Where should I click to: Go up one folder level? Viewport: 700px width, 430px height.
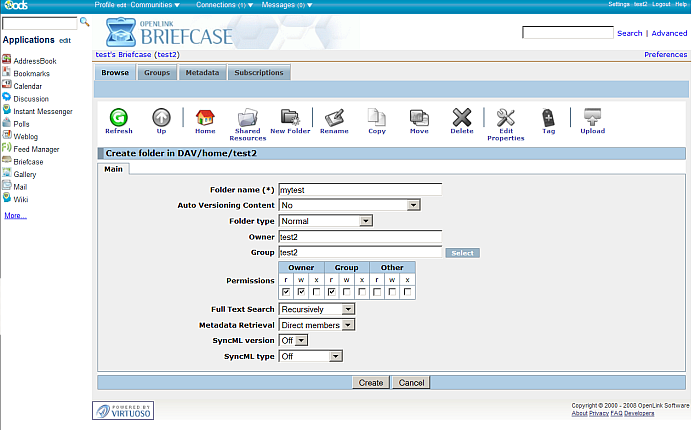tap(161, 118)
